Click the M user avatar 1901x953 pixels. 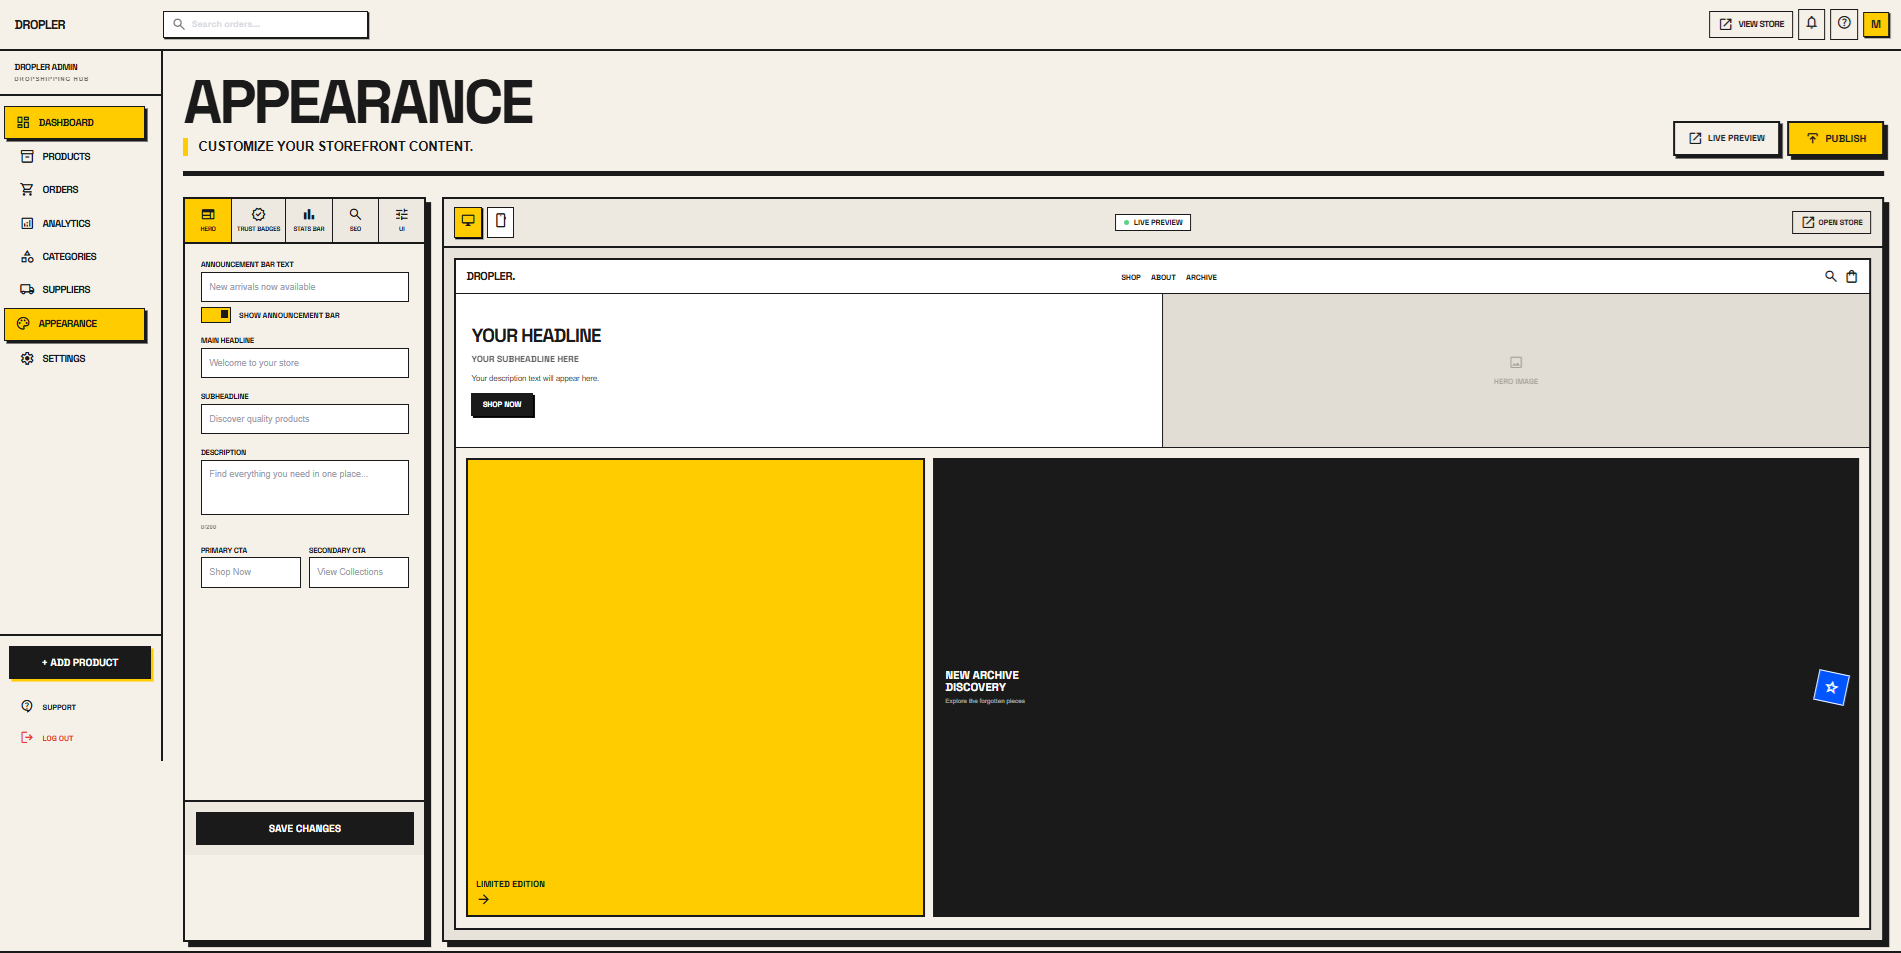(x=1877, y=23)
